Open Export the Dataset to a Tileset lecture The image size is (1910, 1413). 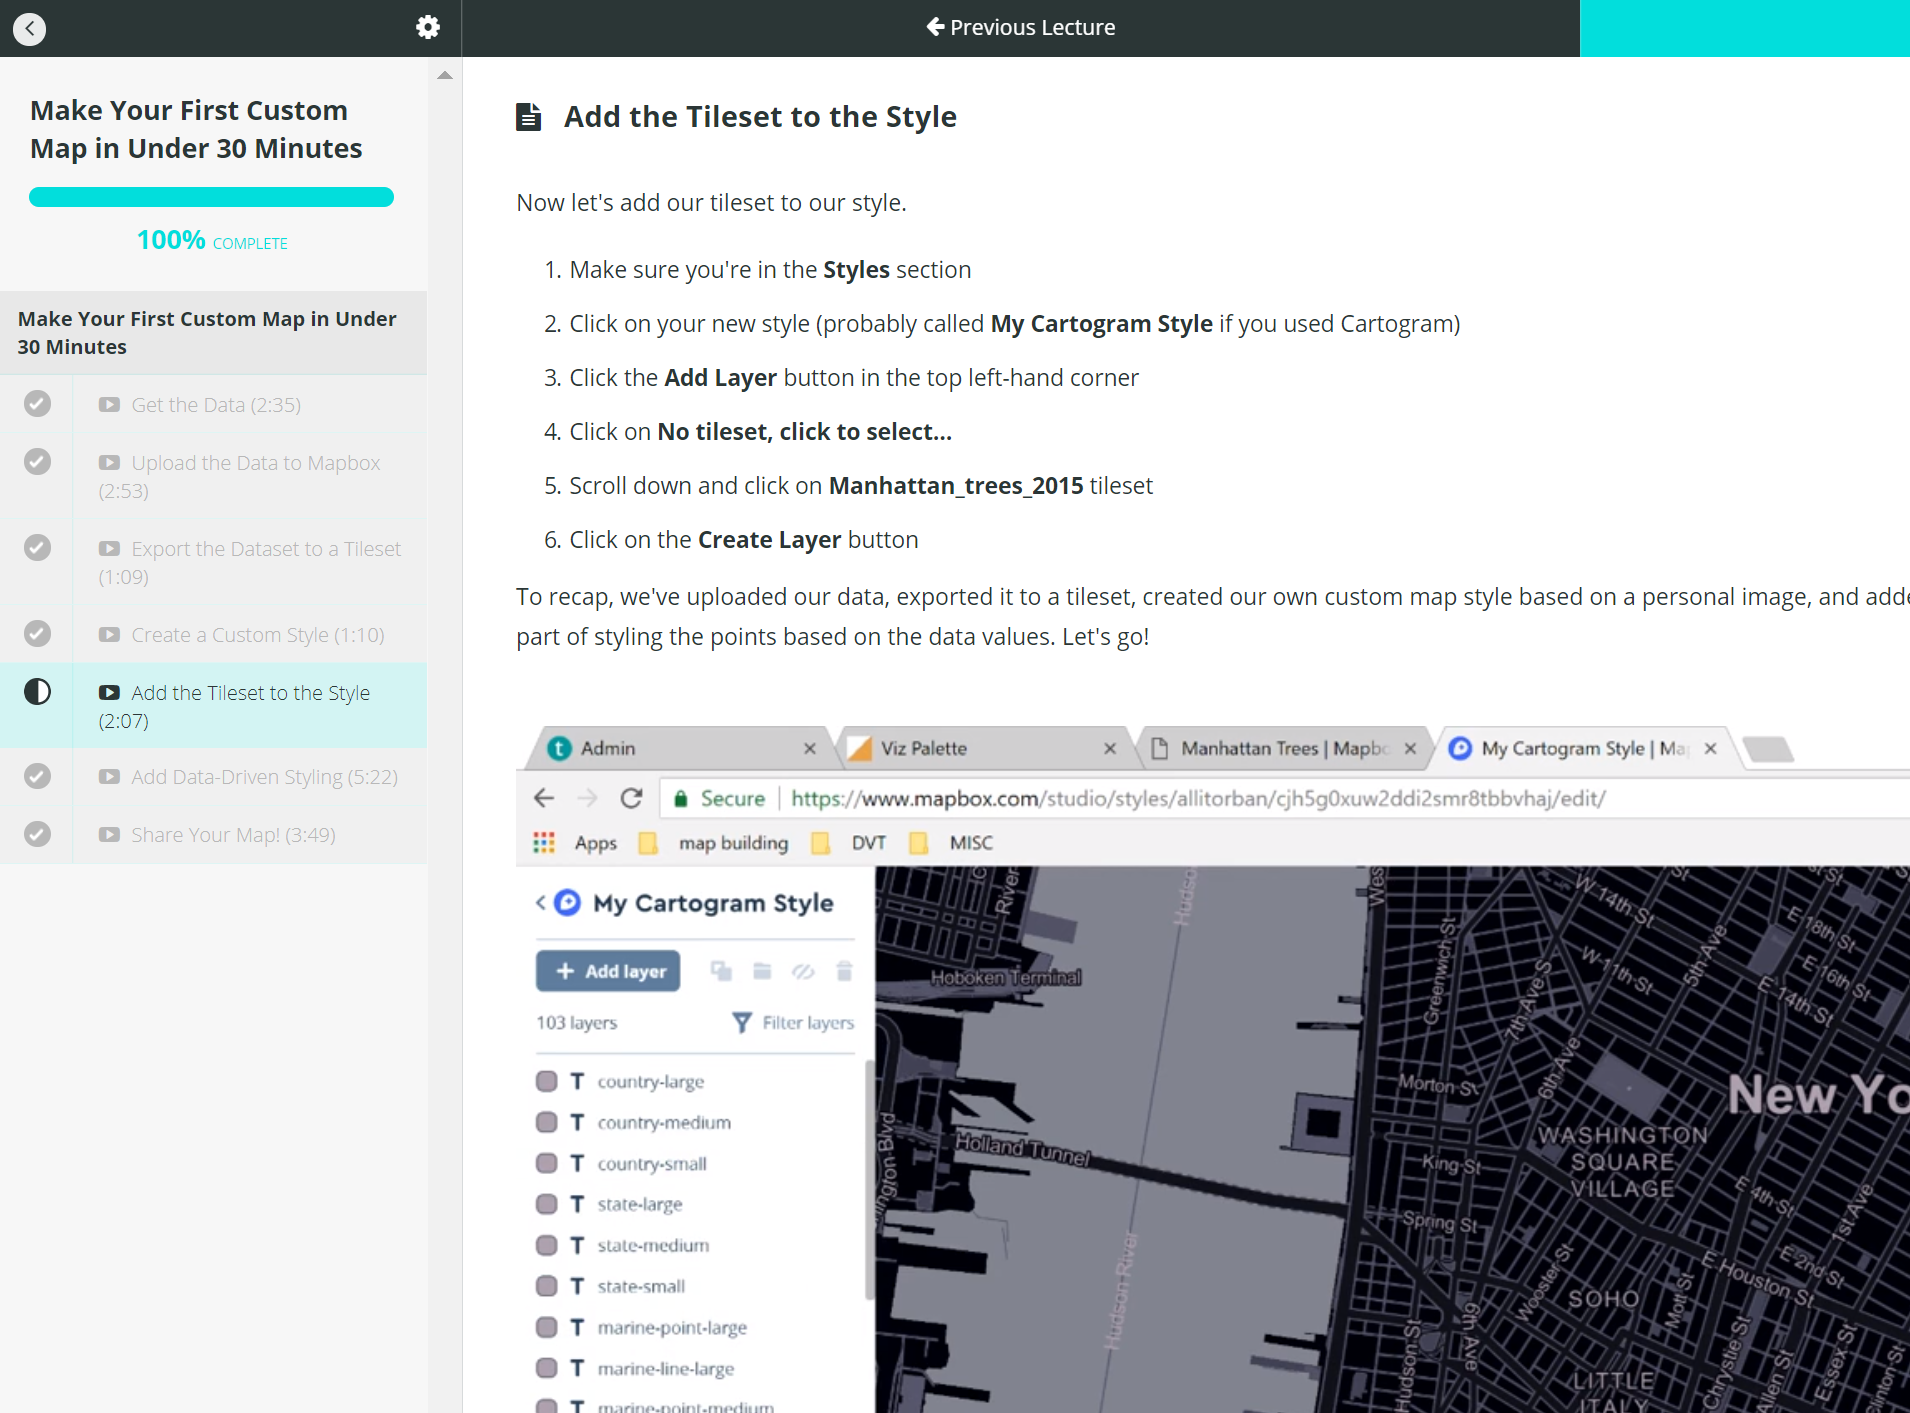click(250, 563)
